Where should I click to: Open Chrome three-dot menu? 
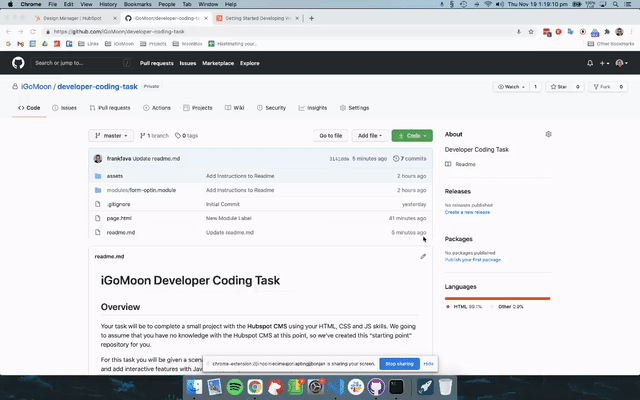(631, 31)
